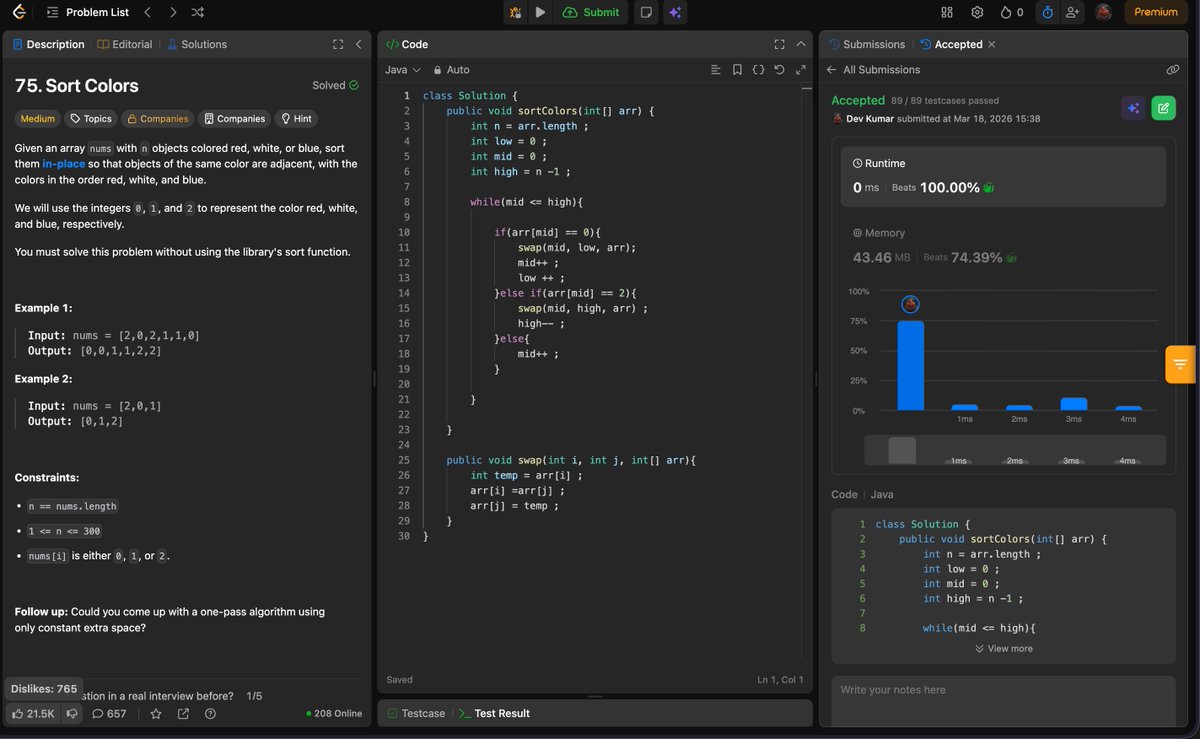Viewport: 1200px width, 739px height.
Task: Select the Runtime stats card
Action: 1003,177
